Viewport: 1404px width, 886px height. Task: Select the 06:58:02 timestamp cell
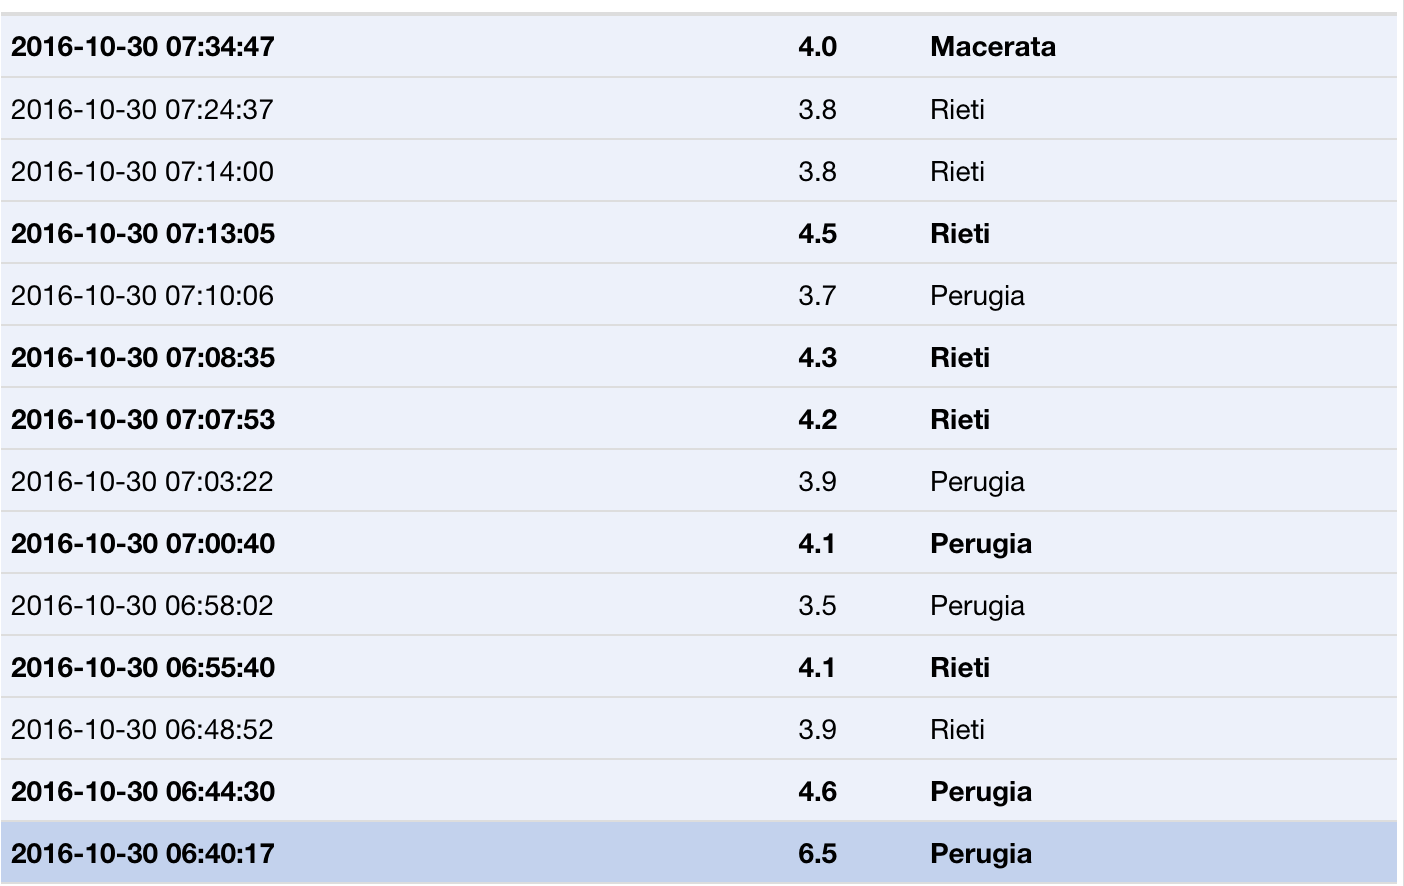[142, 606]
